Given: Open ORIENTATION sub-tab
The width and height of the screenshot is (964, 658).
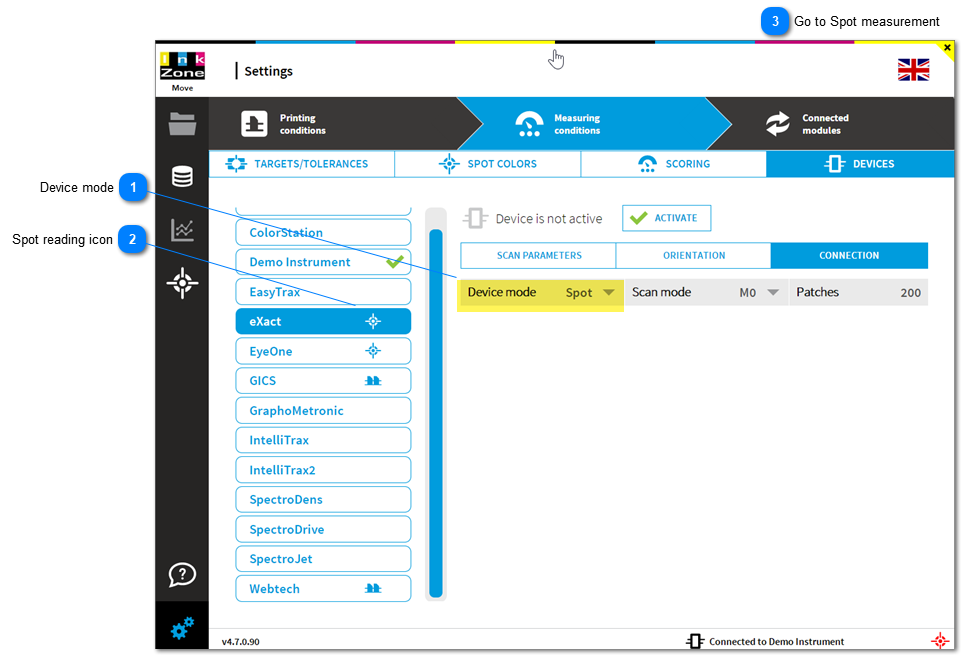Looking at the screenshot, I should click(x=693, y=255).
